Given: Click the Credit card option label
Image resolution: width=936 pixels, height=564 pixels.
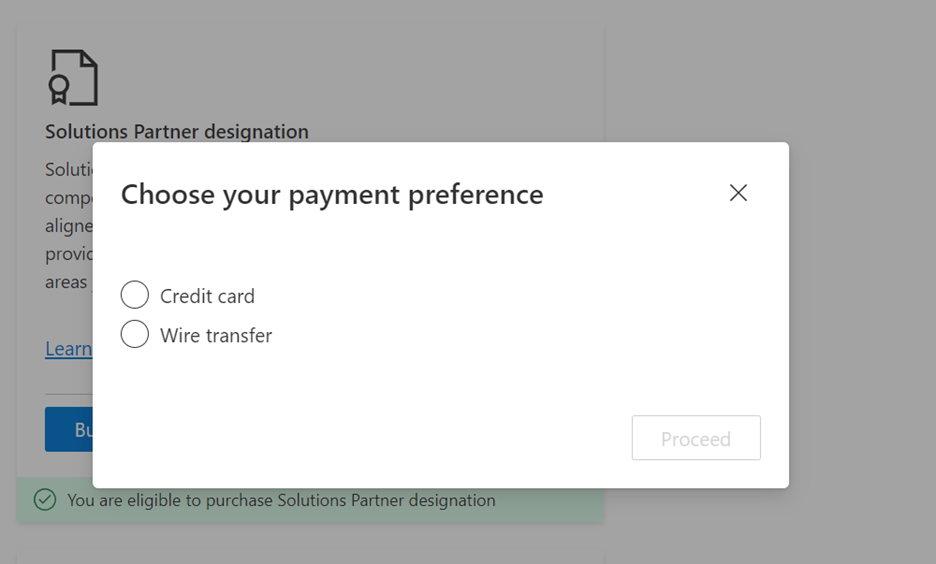Looking at the screenshot, I should coord(207,296).
